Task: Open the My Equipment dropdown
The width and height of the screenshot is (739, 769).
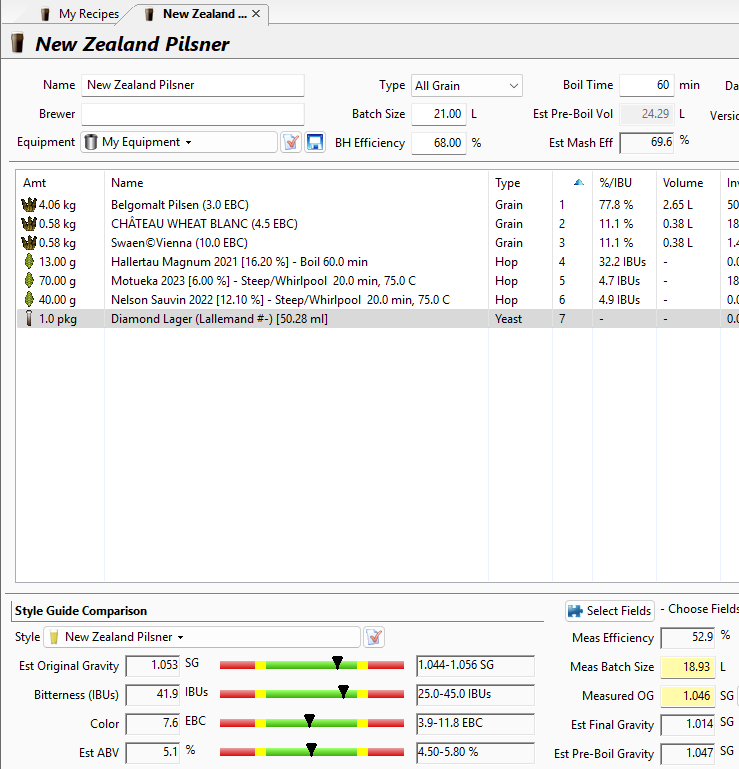Action: (x=179, y=142)
